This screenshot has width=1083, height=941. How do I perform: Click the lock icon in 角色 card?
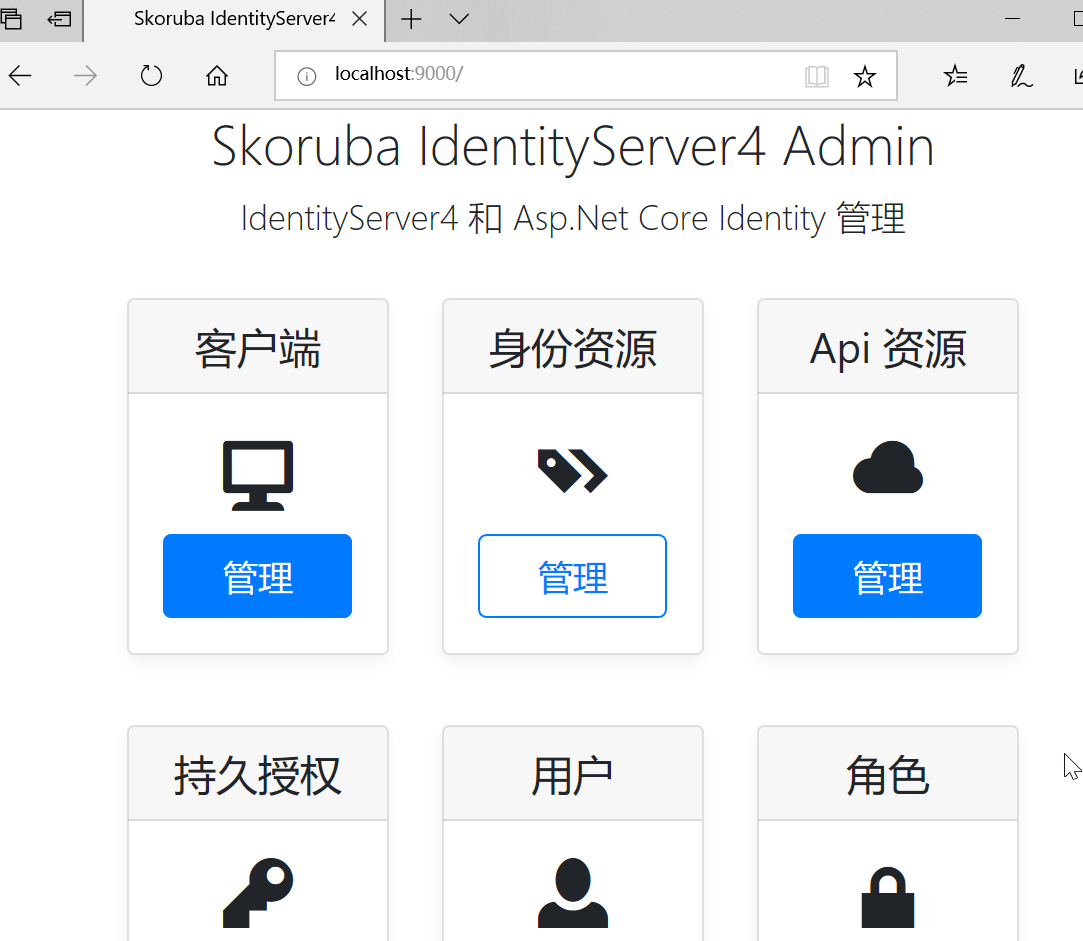[888, 897]
